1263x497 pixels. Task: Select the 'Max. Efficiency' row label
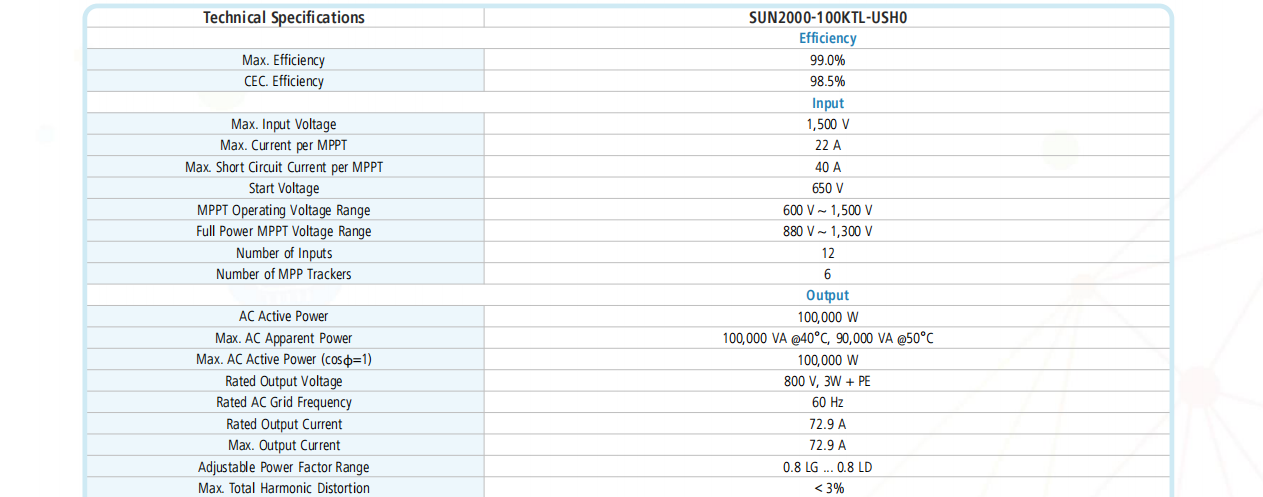[284, 60]
